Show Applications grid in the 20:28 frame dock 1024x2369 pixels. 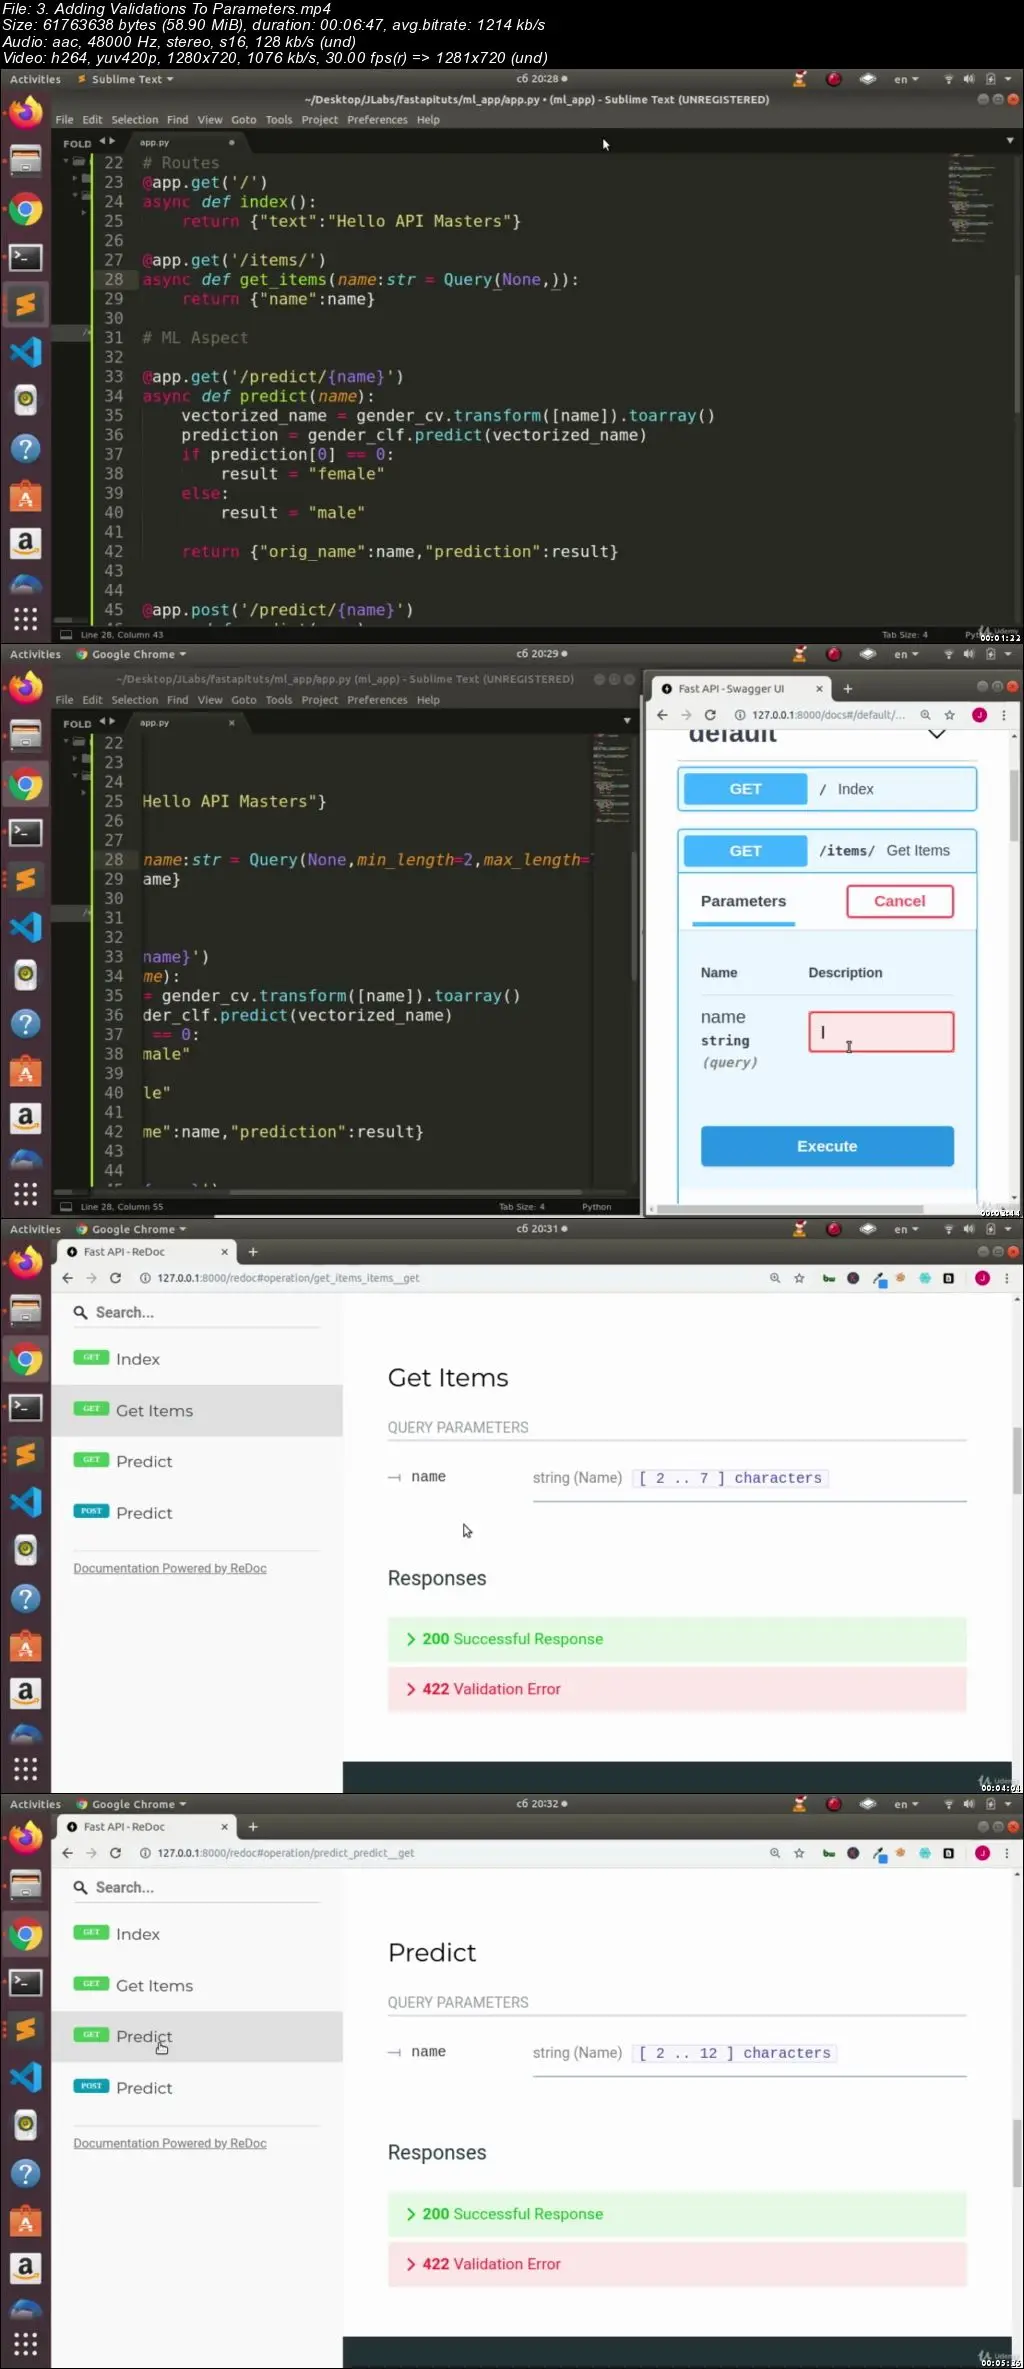pos(26,619)
